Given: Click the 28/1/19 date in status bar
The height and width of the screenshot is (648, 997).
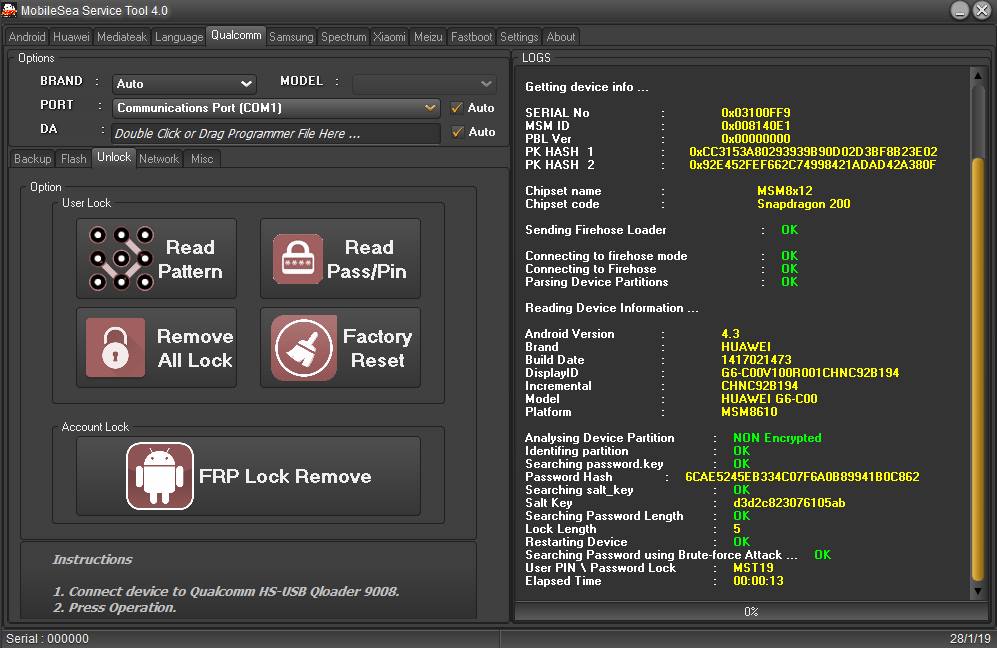Looking at the screenshot, I should pyautogui.click(x=970, y=638).
